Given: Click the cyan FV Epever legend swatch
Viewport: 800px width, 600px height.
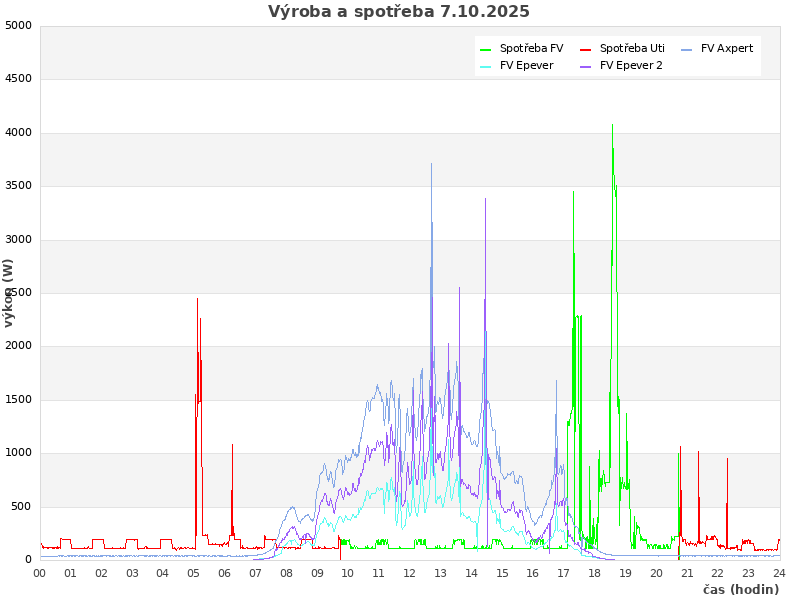Looking at the screenshot, I should coord(486,66).
